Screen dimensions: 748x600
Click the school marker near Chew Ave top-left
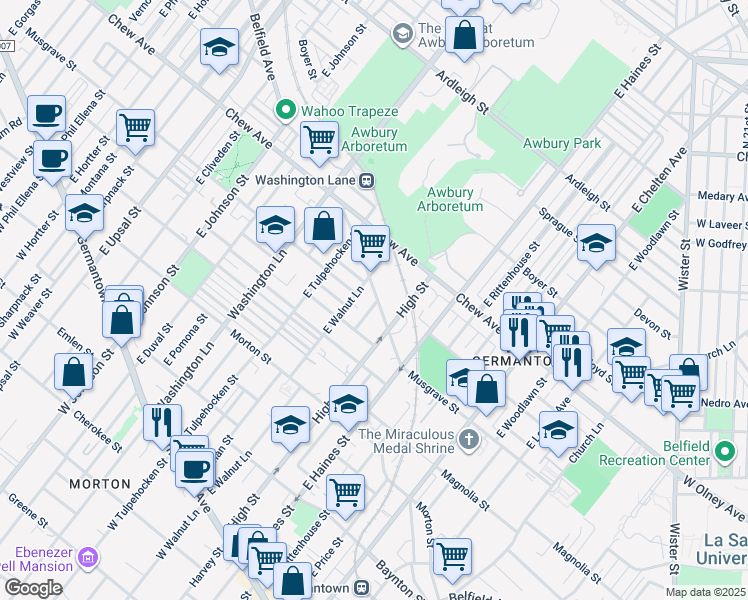click(x=219, y=49)
